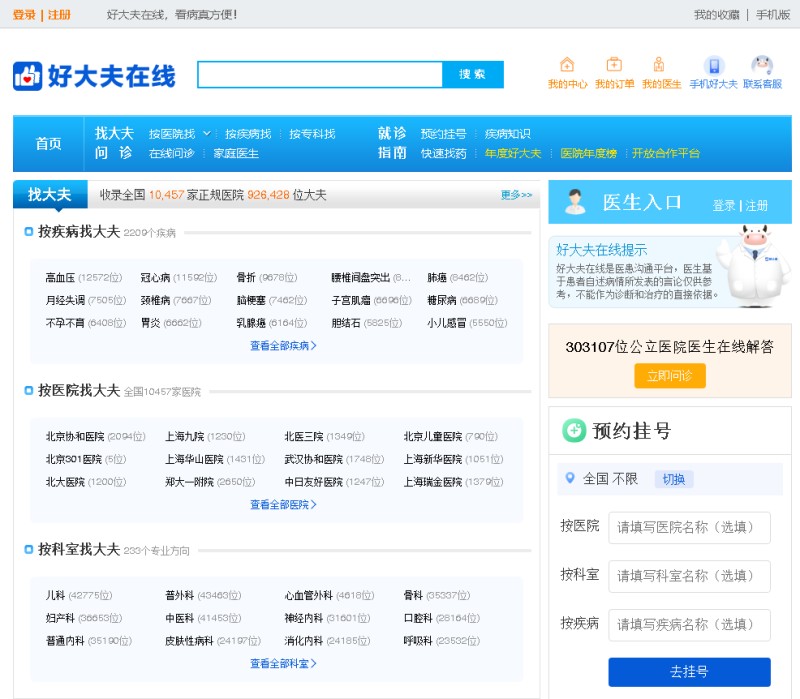Open 呼吸科 department link
800x699 pixels.
pyautogui.click(x=418, y=640)
